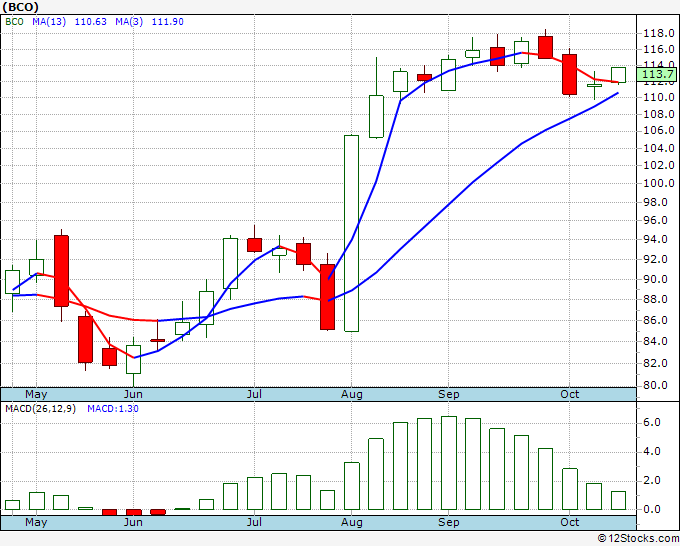The image size is (680, 546).
Task: Click the 118.0 price axis label
Action: pos(659,33)
